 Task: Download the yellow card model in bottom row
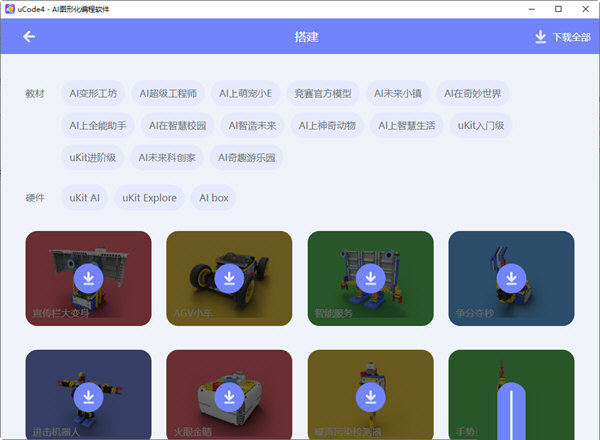(370, 397)
